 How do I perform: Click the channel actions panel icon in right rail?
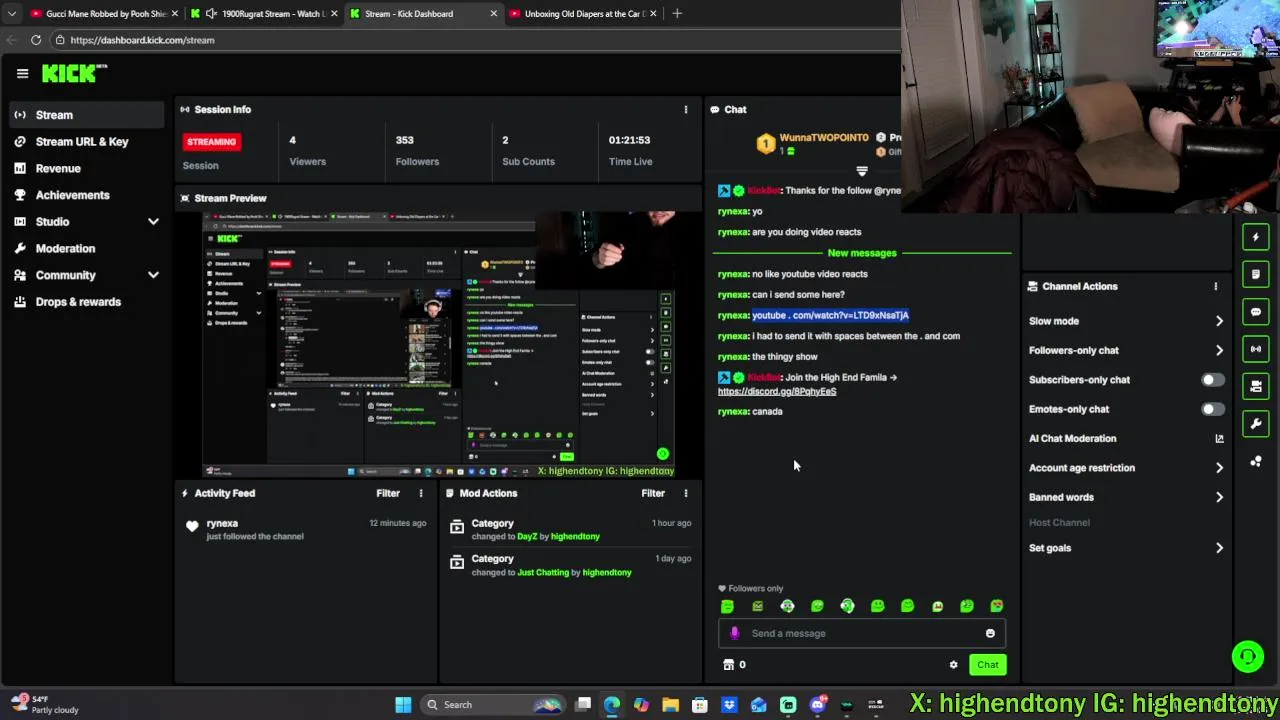pyautogui.click(x=1256, y=386)
